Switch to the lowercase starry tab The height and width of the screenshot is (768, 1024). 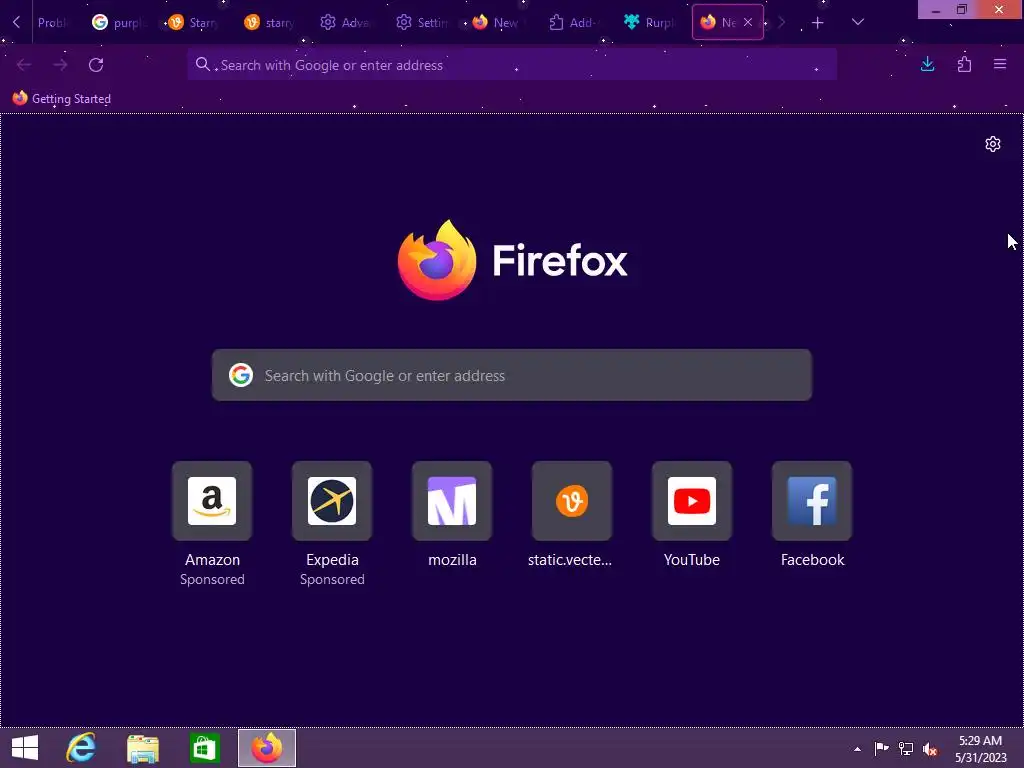click(x=270, y=23)
